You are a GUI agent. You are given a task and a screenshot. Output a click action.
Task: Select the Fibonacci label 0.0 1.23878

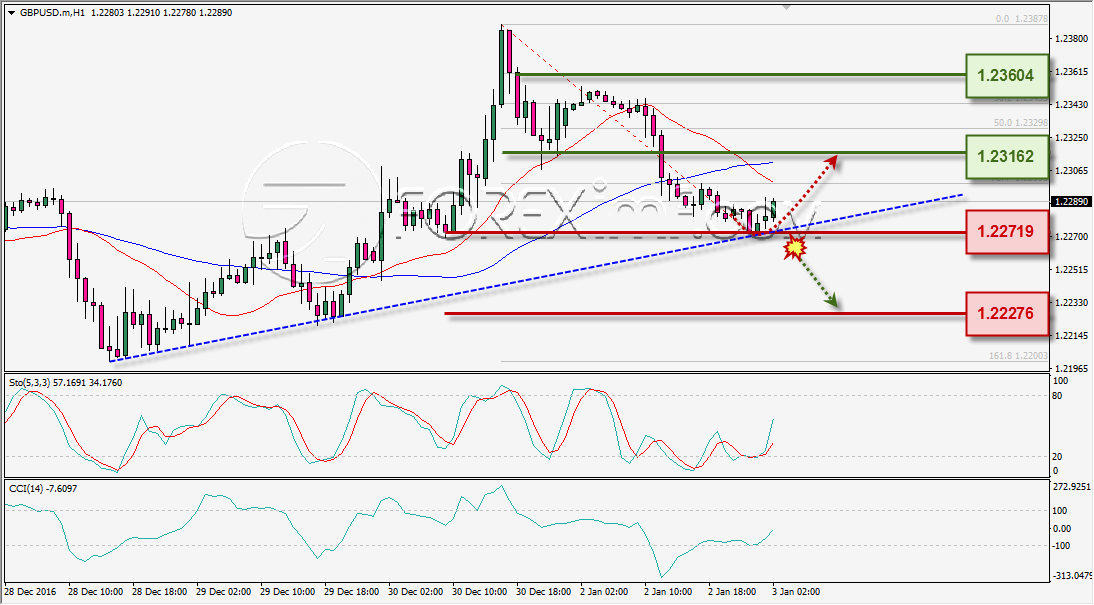1022,19
